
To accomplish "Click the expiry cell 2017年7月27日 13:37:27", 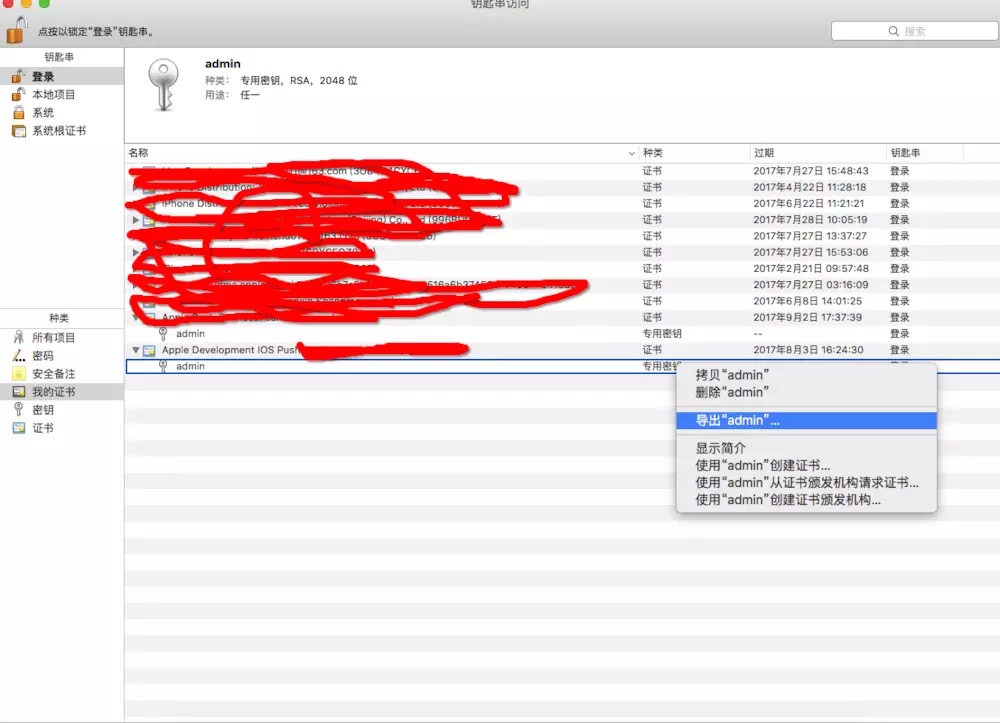I will point(810,236).
